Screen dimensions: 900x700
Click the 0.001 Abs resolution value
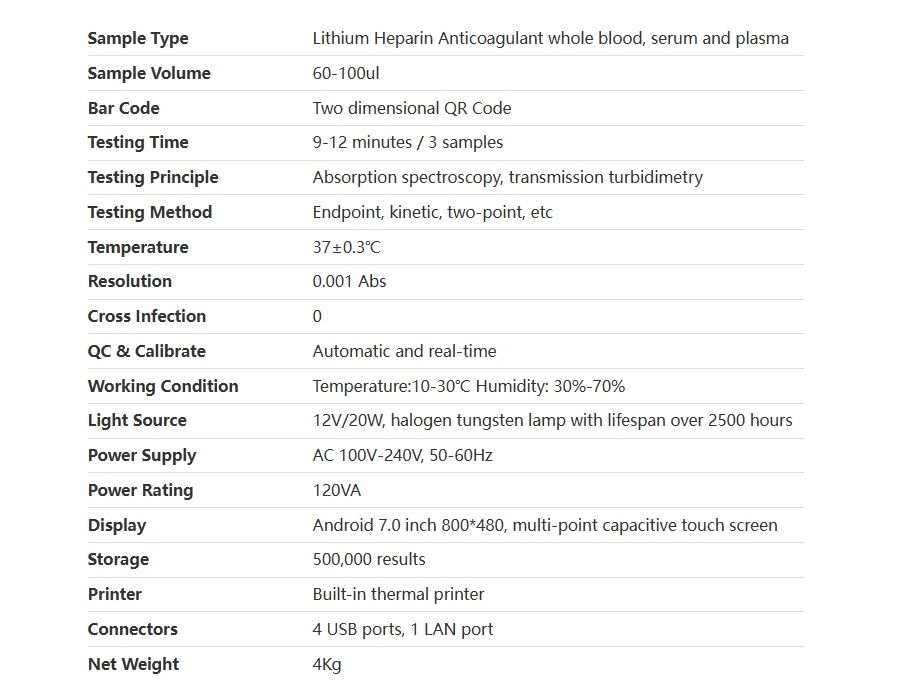(x=349, y=281)
